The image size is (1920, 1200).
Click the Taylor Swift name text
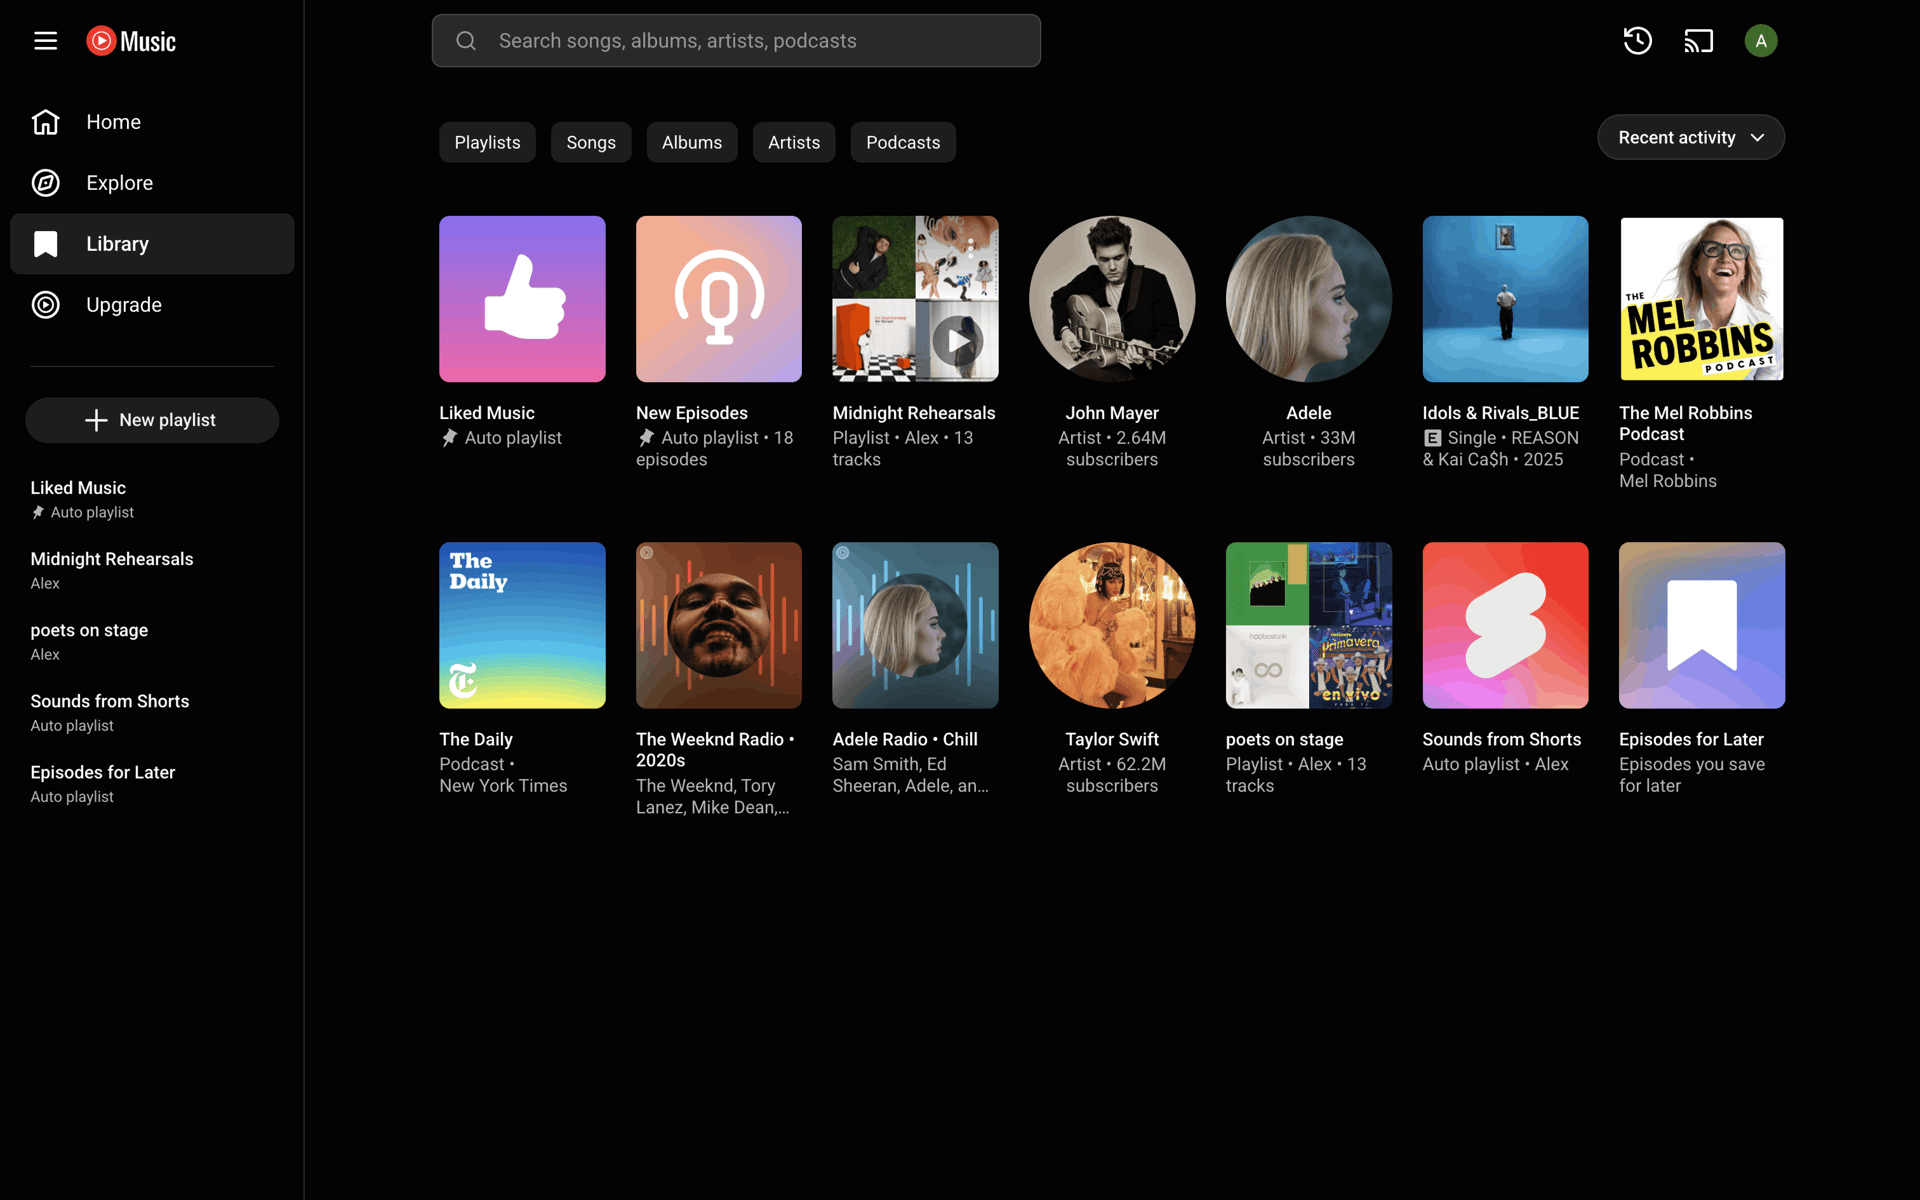[1112, 739]
